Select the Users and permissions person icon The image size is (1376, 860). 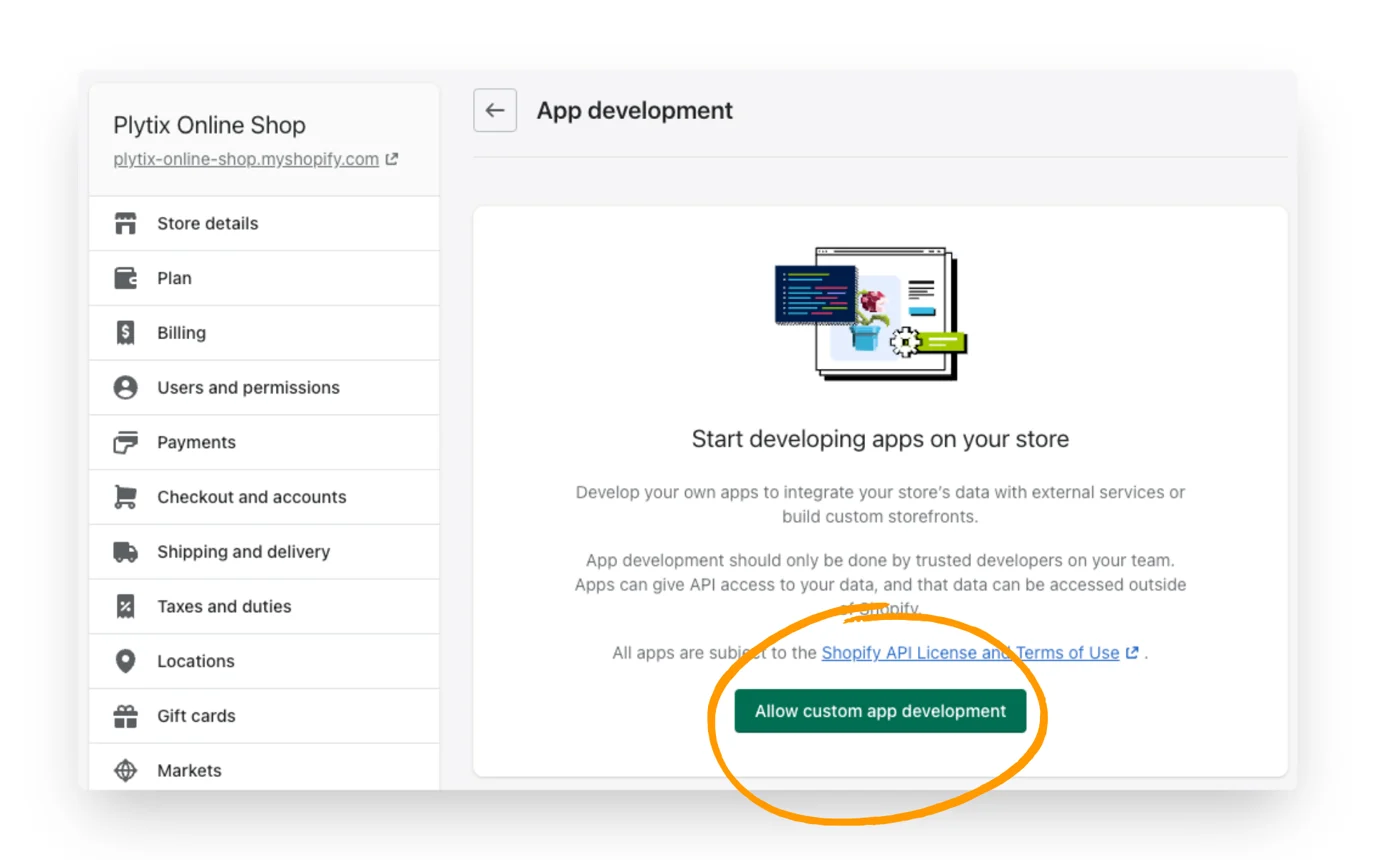coord(125,387)
